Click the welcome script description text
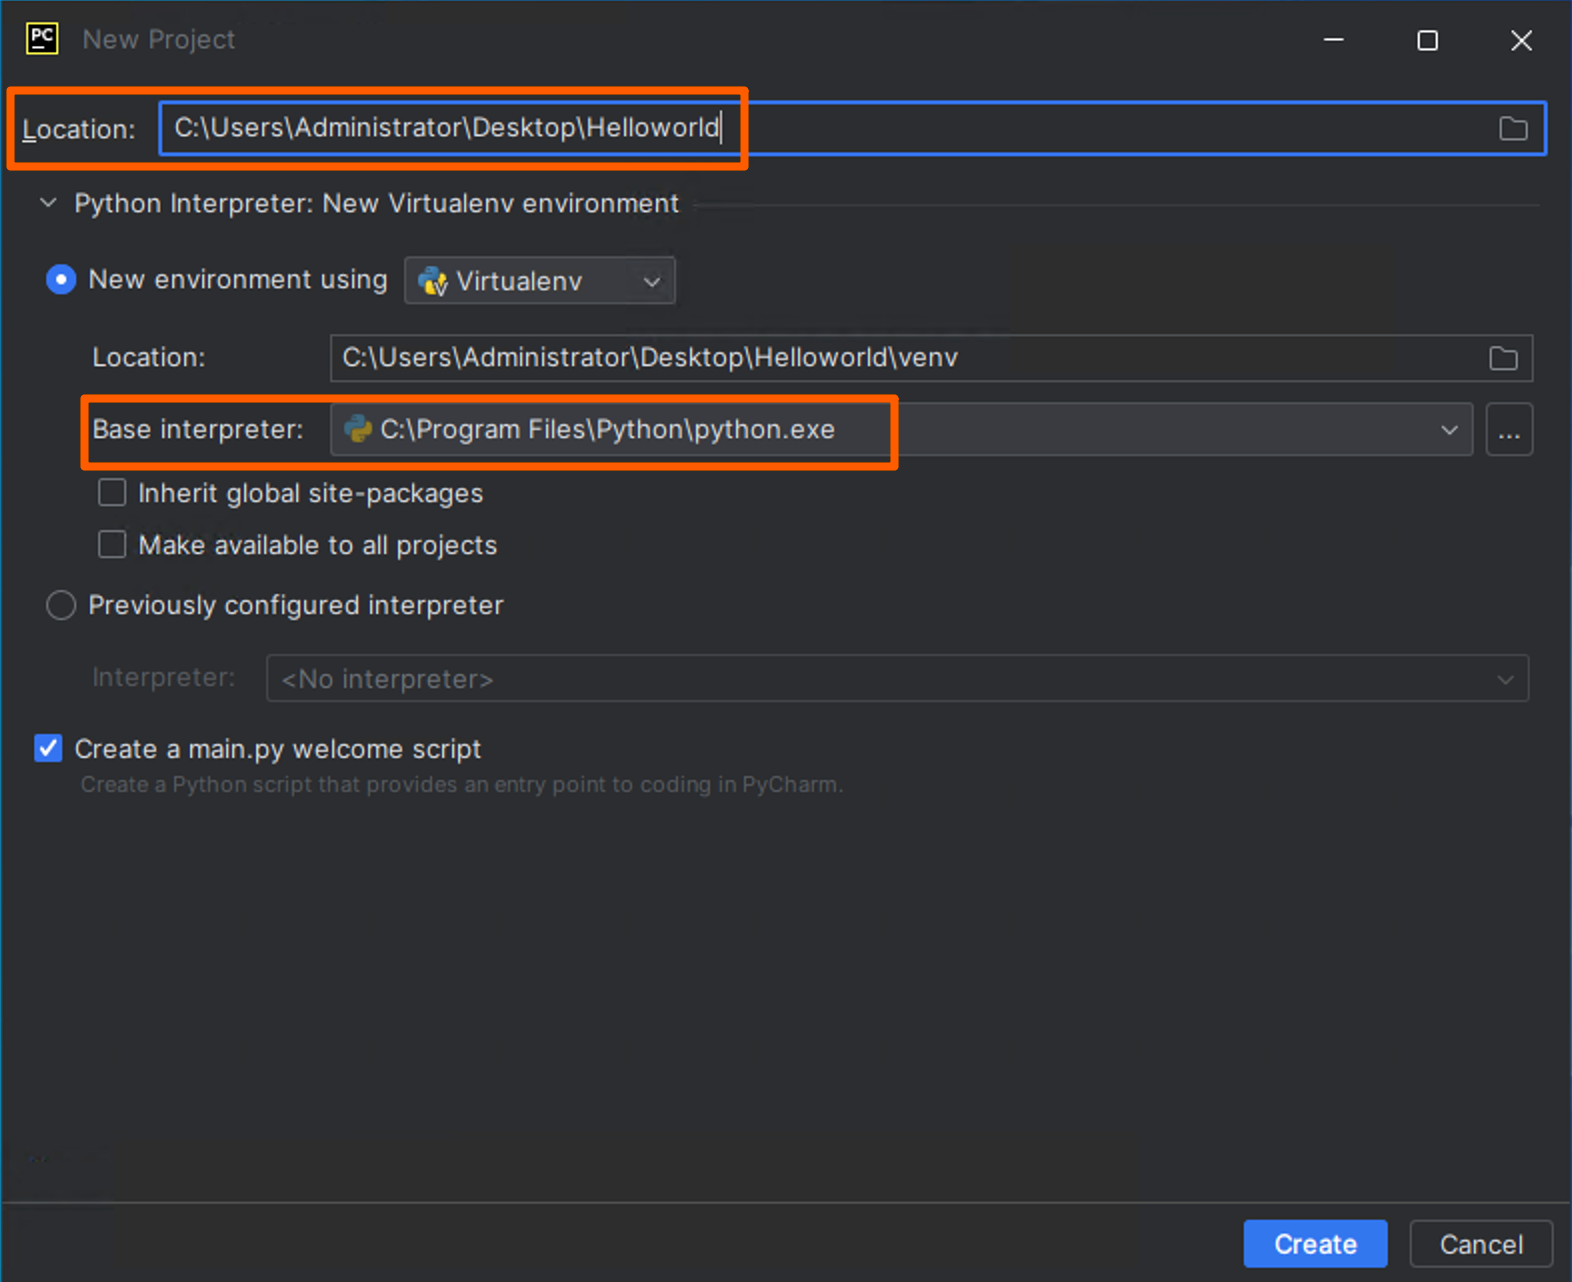The image size is (1572, 1282). point(462,785)
